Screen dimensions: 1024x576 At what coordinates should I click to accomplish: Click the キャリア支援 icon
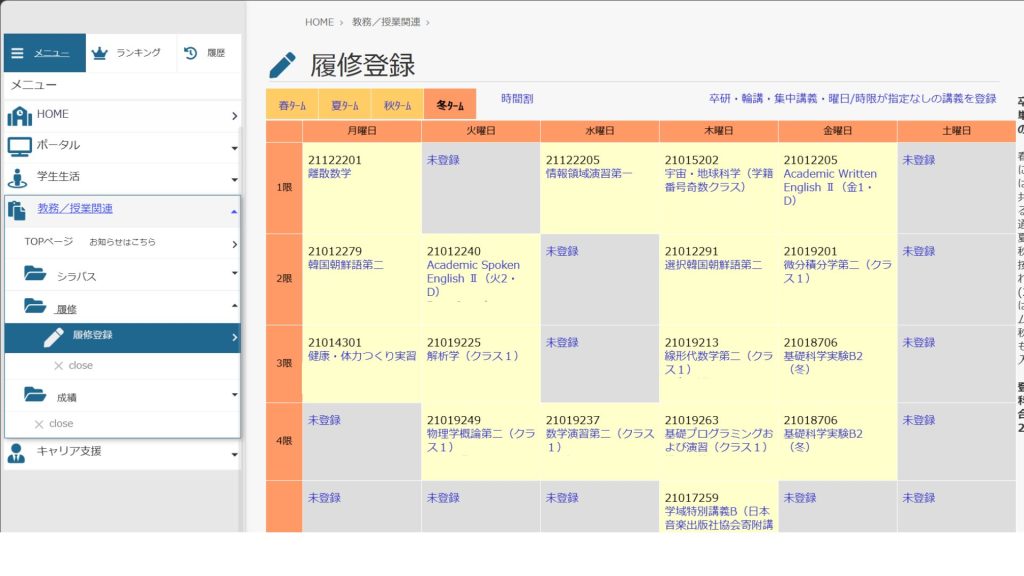17,453
